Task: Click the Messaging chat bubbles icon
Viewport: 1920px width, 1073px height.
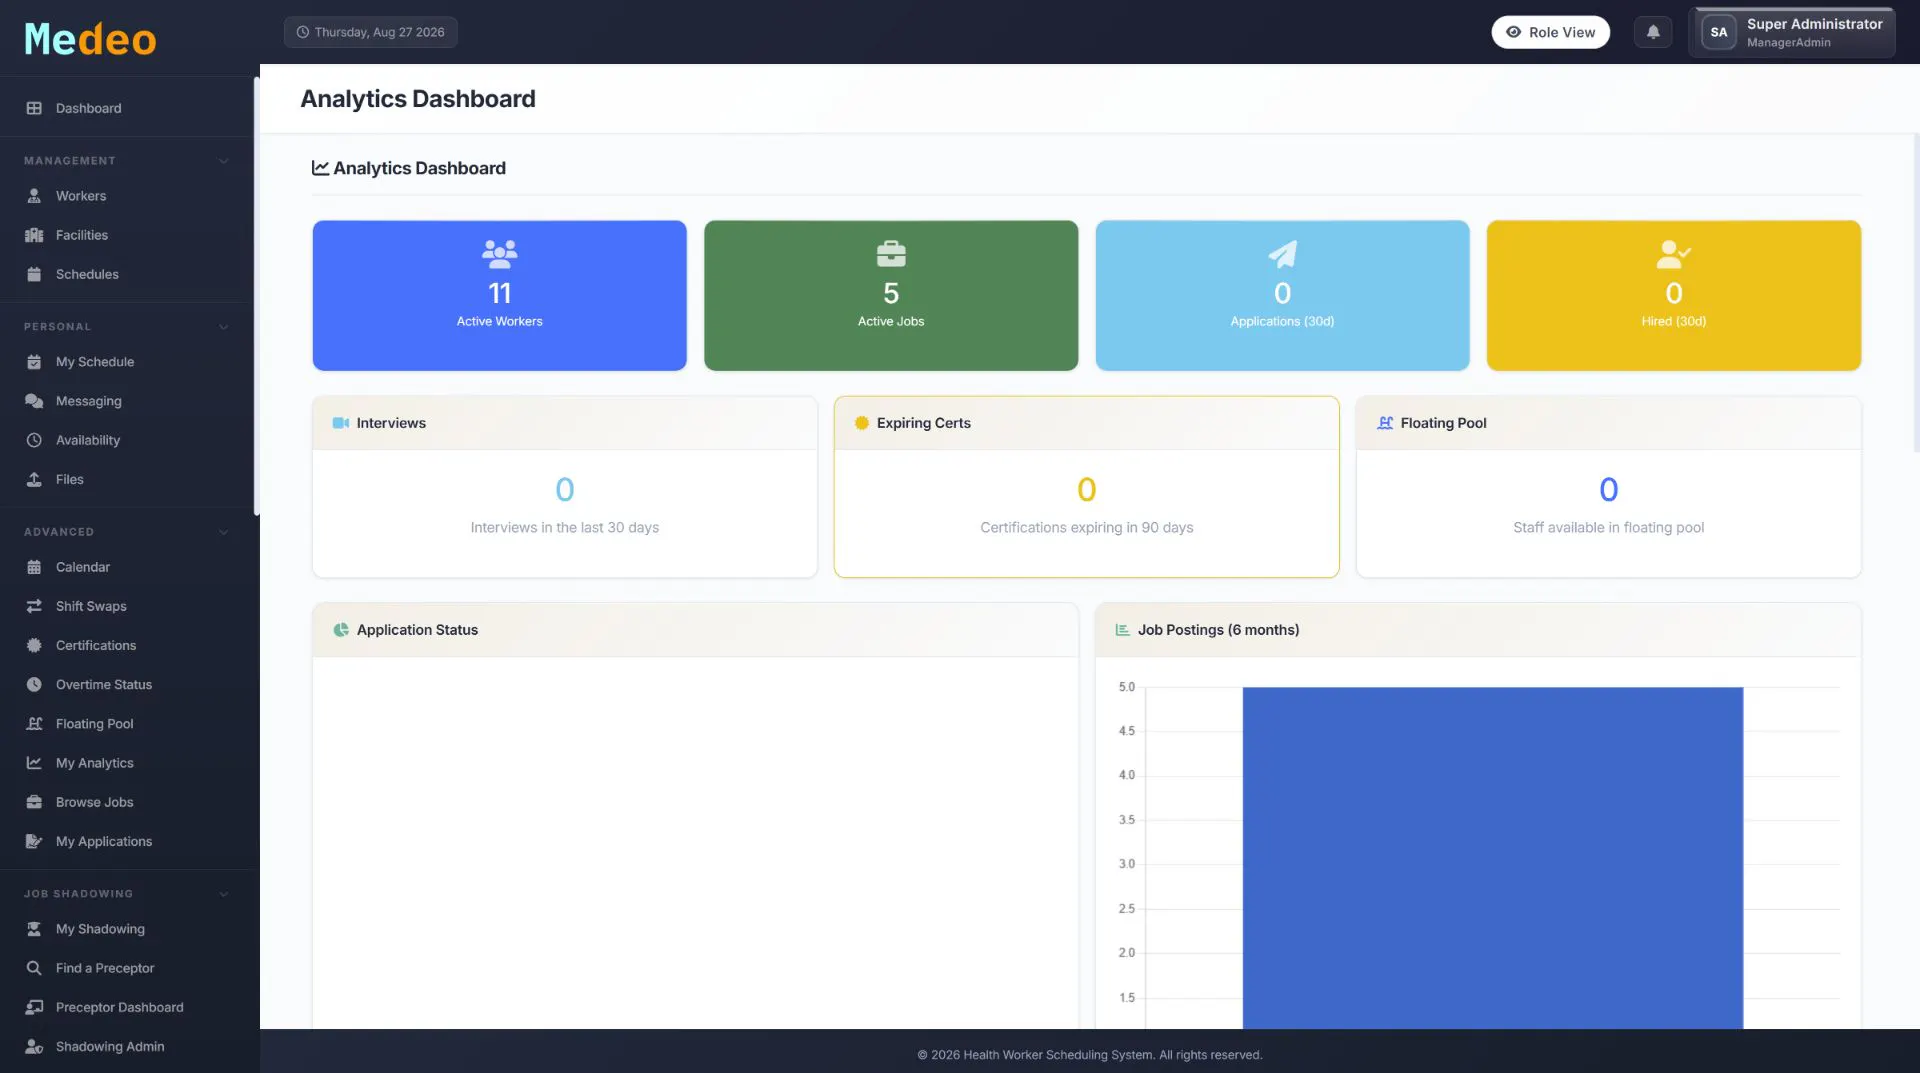Action: 34,401
